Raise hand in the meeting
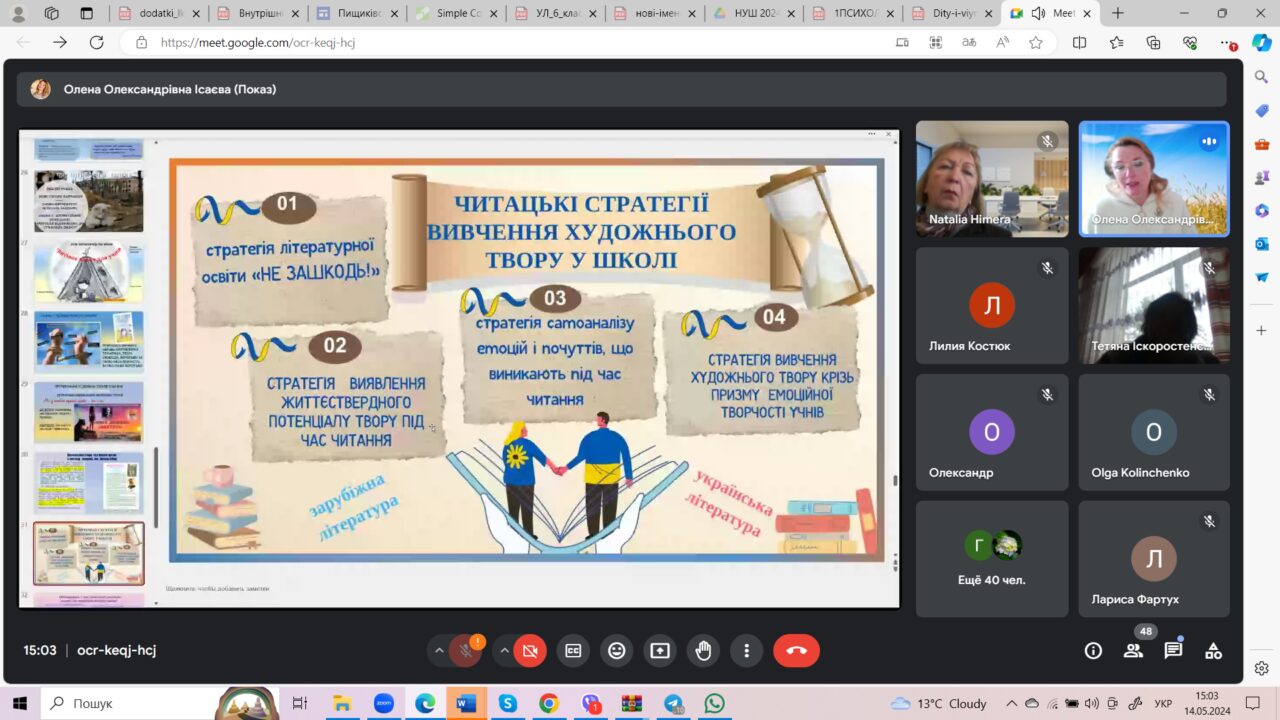Viewport: 1280px width, 720px height. pos(703,650)
